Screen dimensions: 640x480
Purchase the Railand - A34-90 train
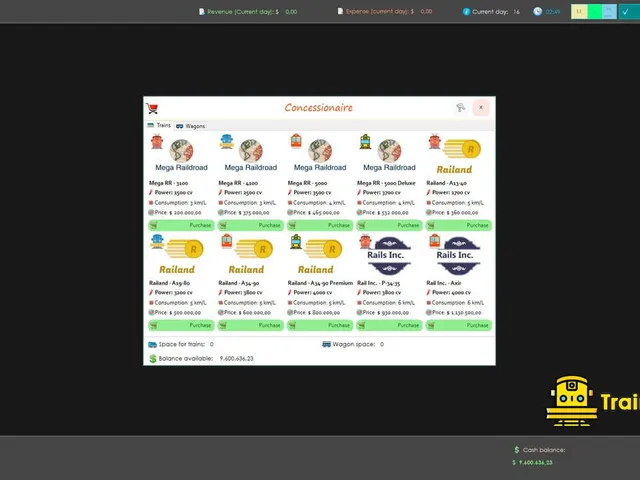pos(250,325)
